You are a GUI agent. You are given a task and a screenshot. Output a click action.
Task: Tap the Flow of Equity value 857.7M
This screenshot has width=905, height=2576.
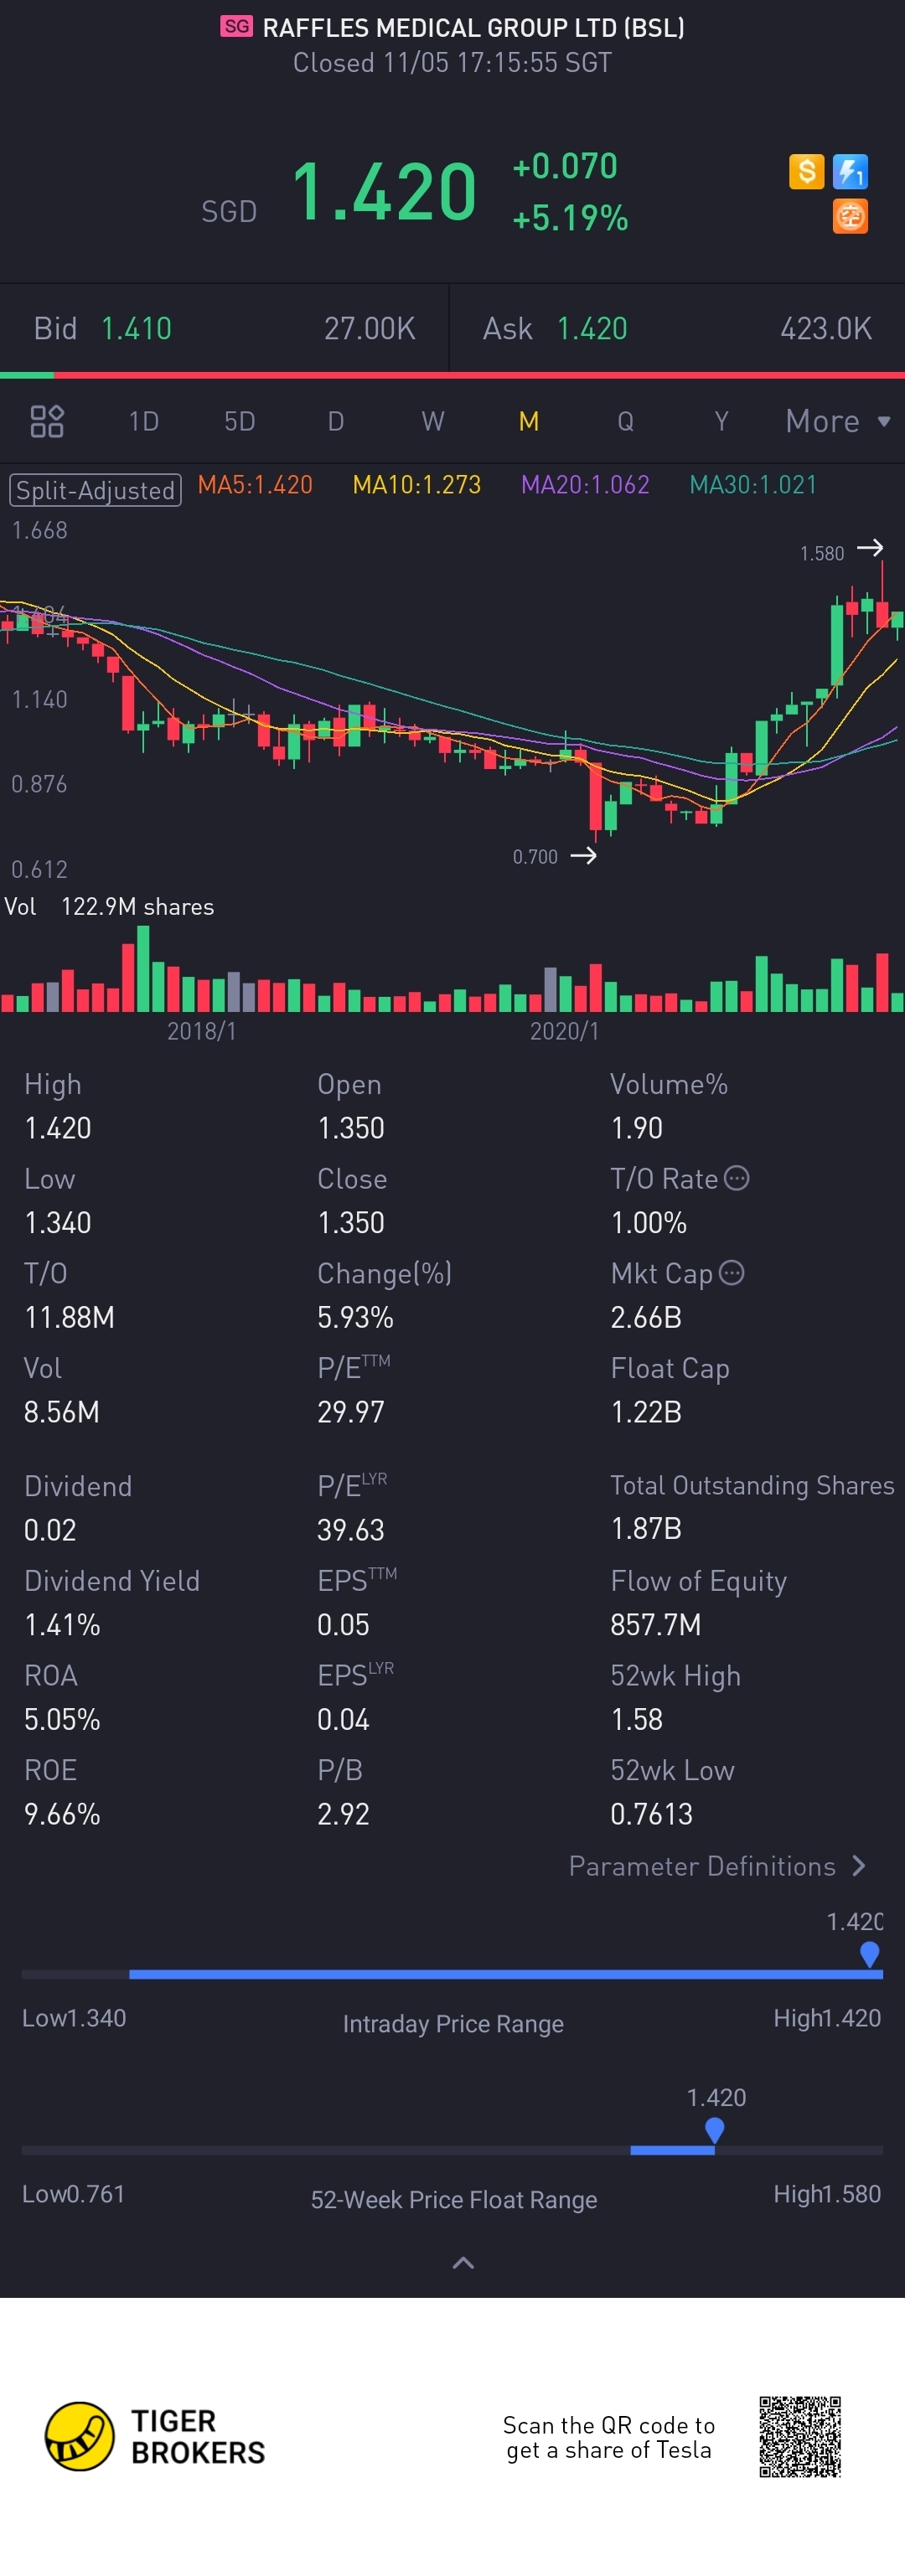tap(655, 1625)
